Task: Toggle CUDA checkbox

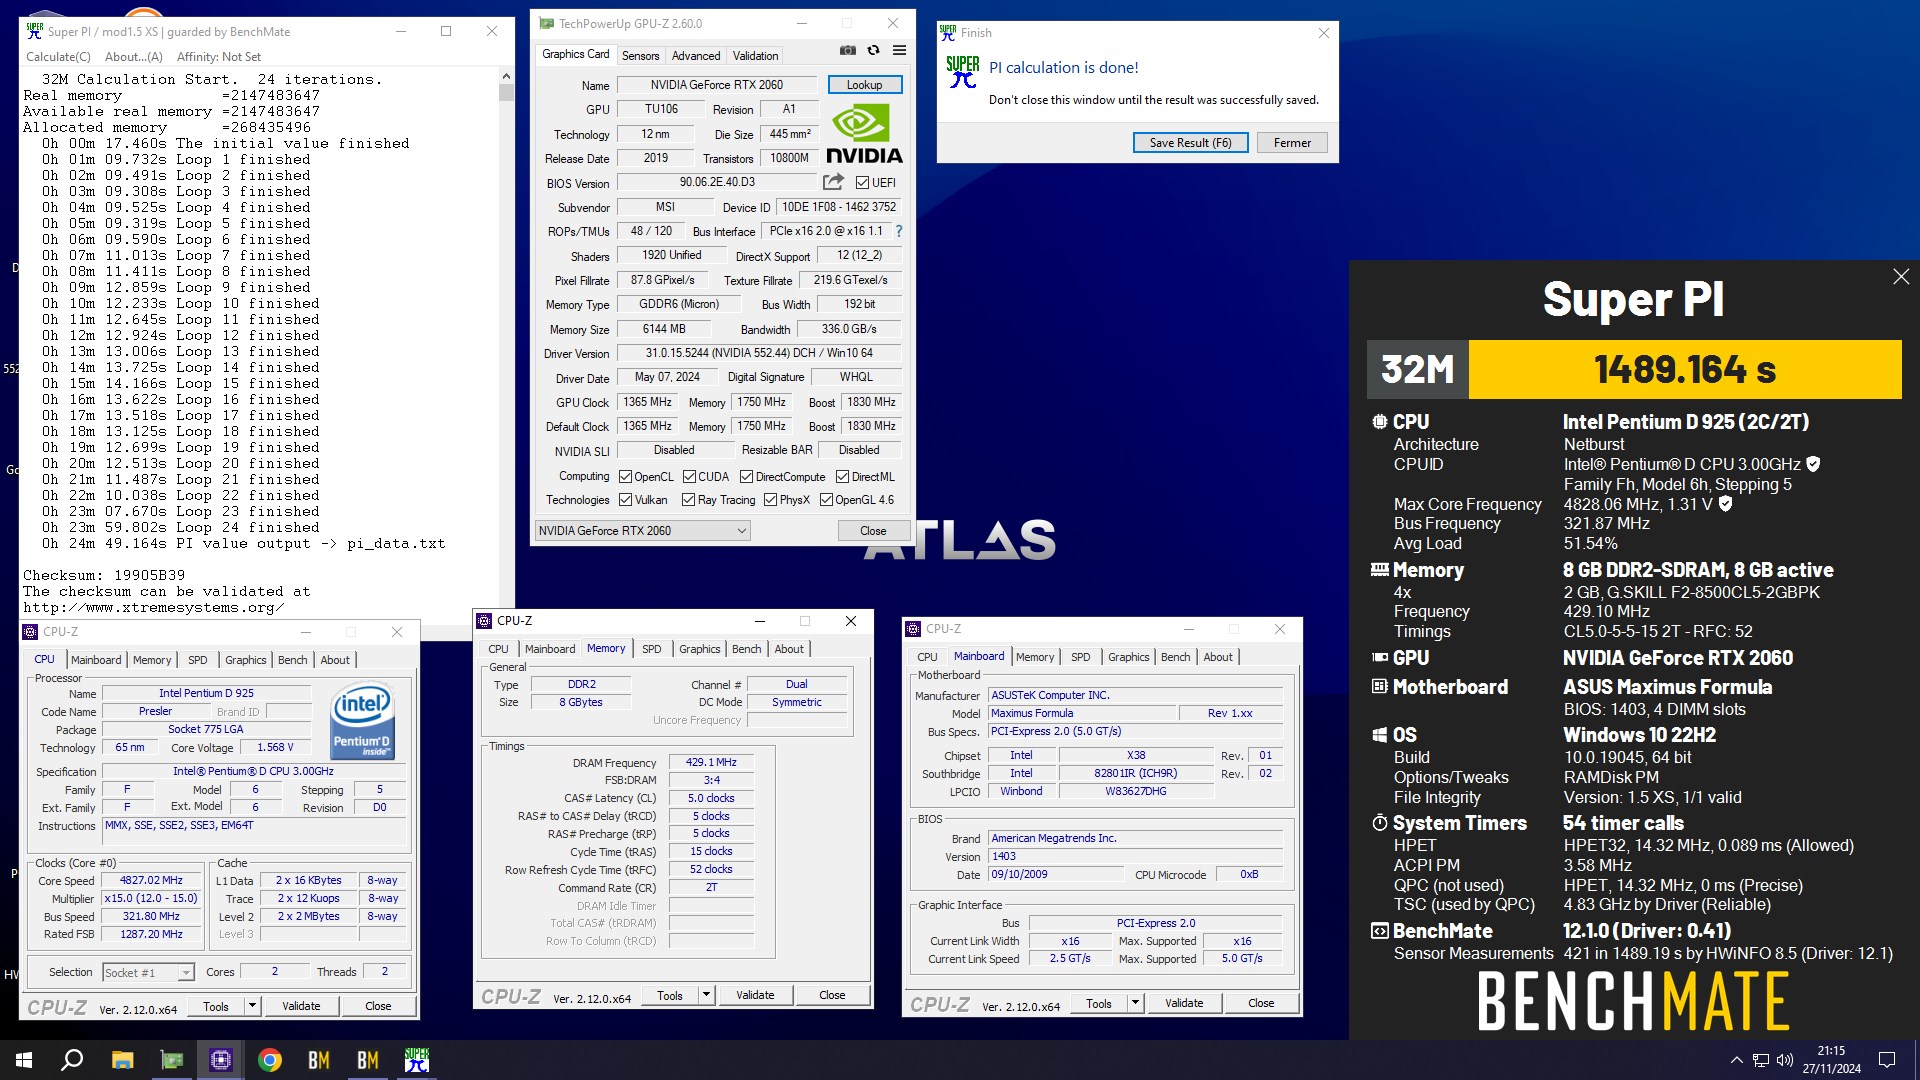Action: point(689,476)
